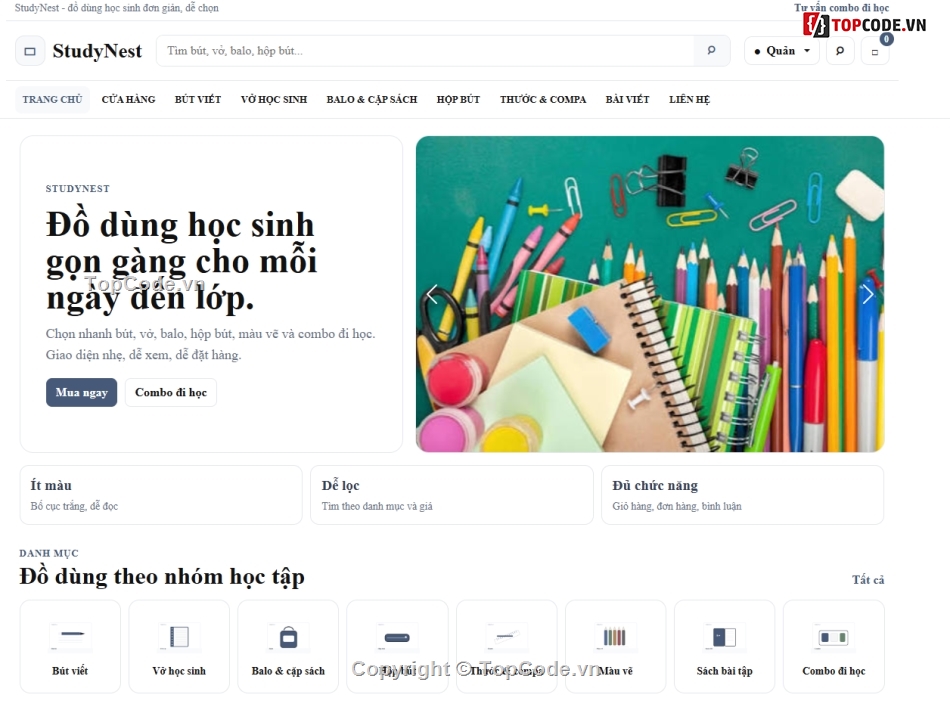
Task: Select the Màu vẽ category icon
Action: point(615,637)
